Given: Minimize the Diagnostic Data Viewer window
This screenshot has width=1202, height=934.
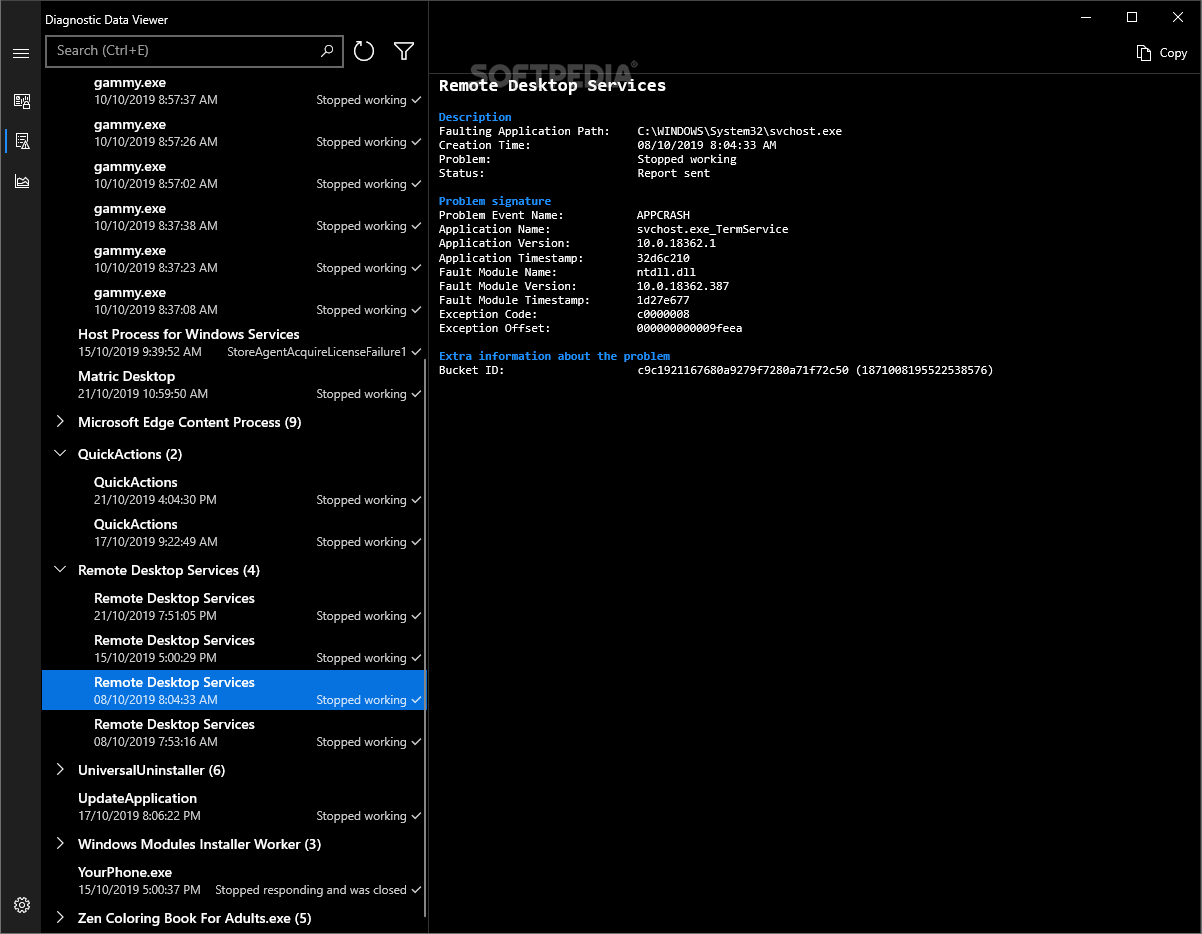Looking at the screenshot, I should point(1087,17).
